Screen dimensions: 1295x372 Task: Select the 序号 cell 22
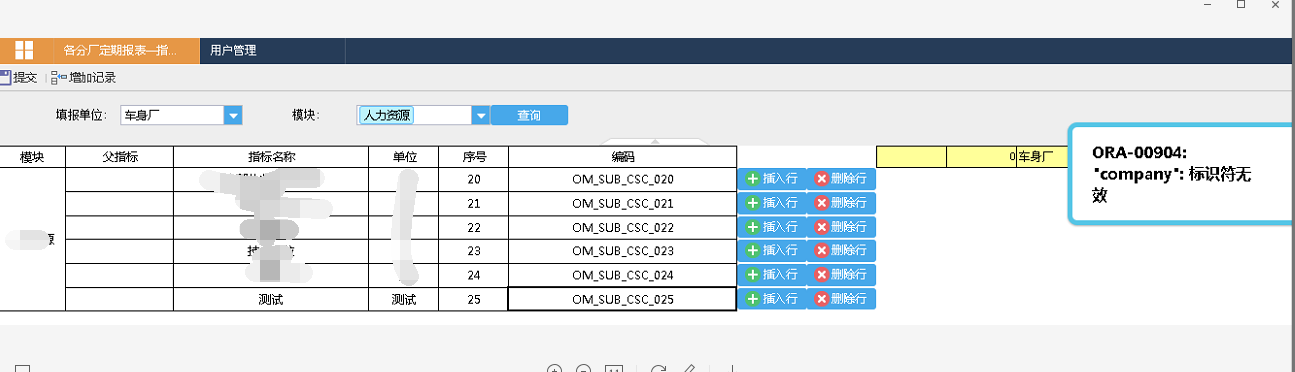point(473,227)
